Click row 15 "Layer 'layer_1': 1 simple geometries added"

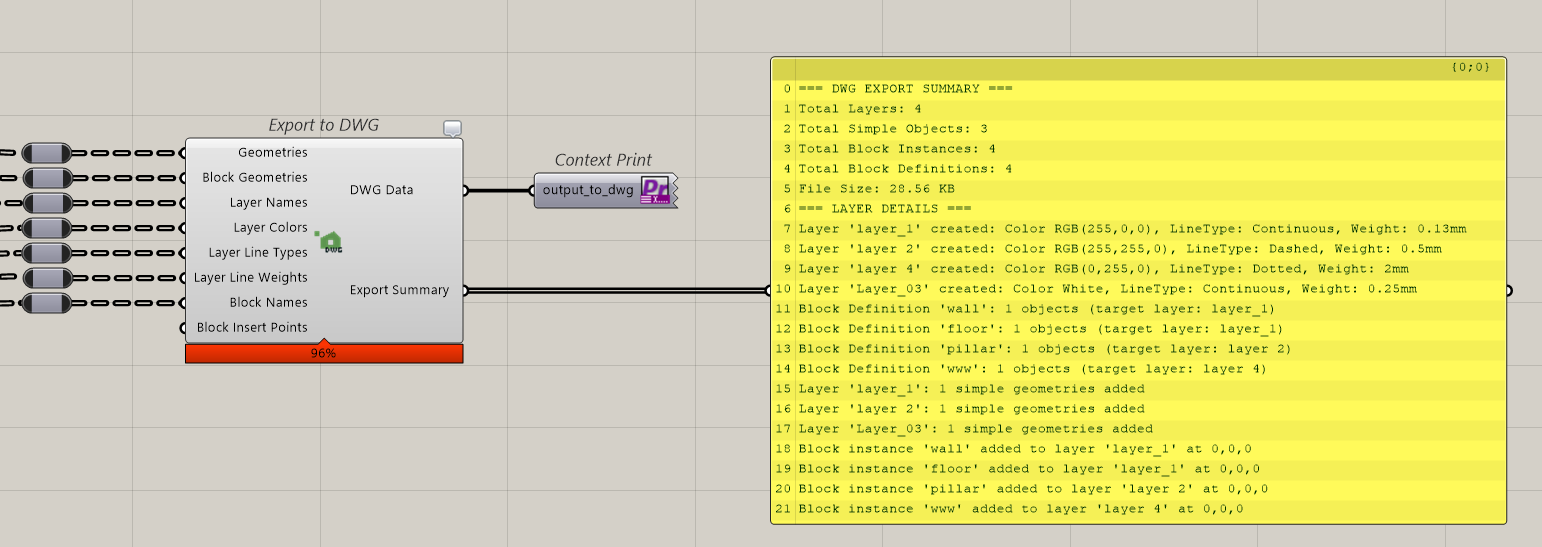(1139, 389)
